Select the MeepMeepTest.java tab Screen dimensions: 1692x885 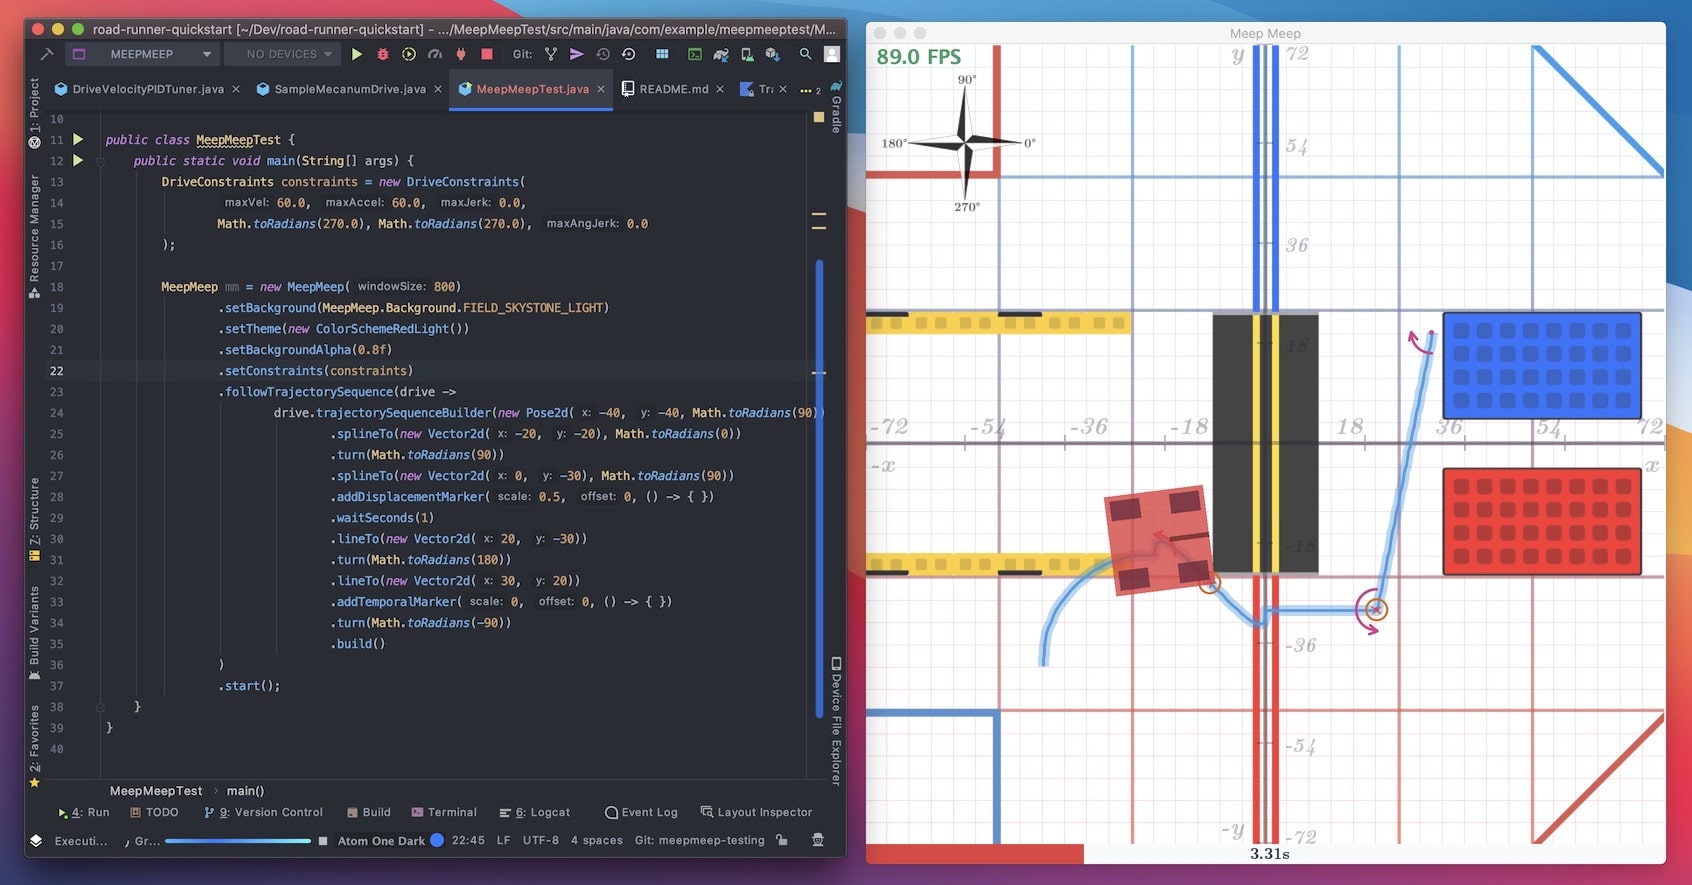(x=532, y=89)
